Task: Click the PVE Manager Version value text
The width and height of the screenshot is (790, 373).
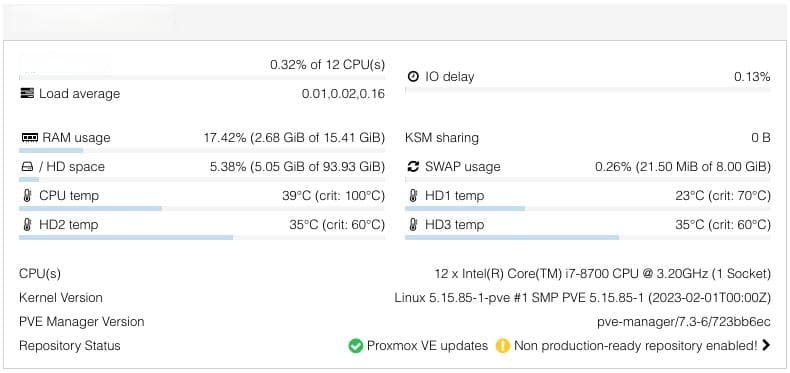Action: [x=684, y=322]
